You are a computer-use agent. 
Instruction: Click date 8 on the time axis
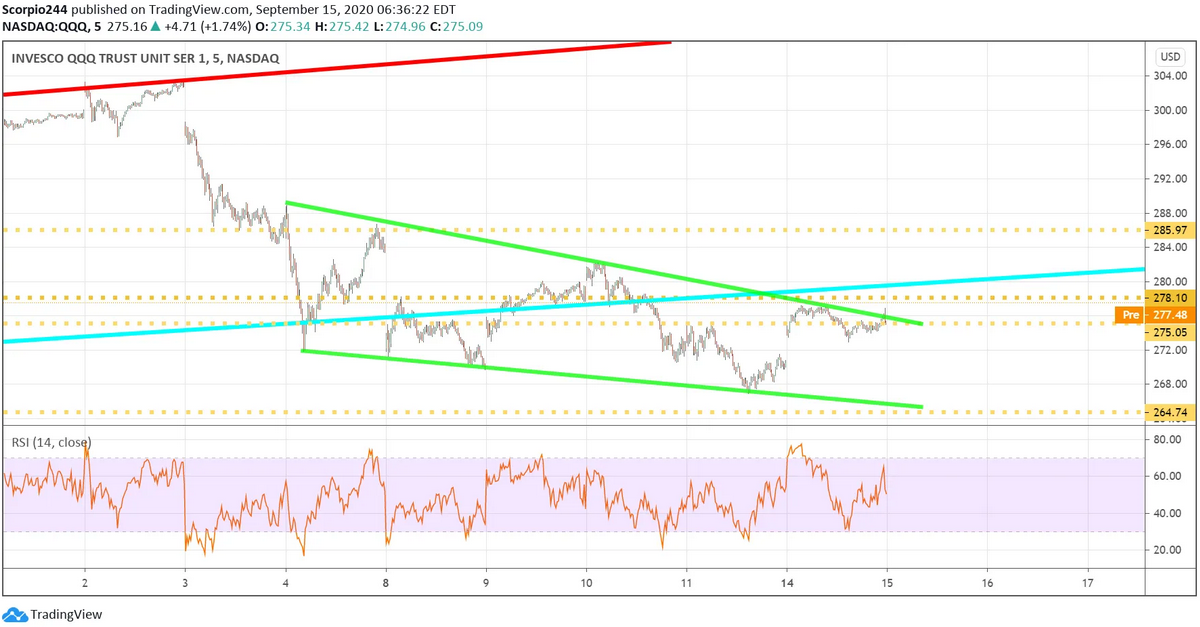tap(386, 582)
